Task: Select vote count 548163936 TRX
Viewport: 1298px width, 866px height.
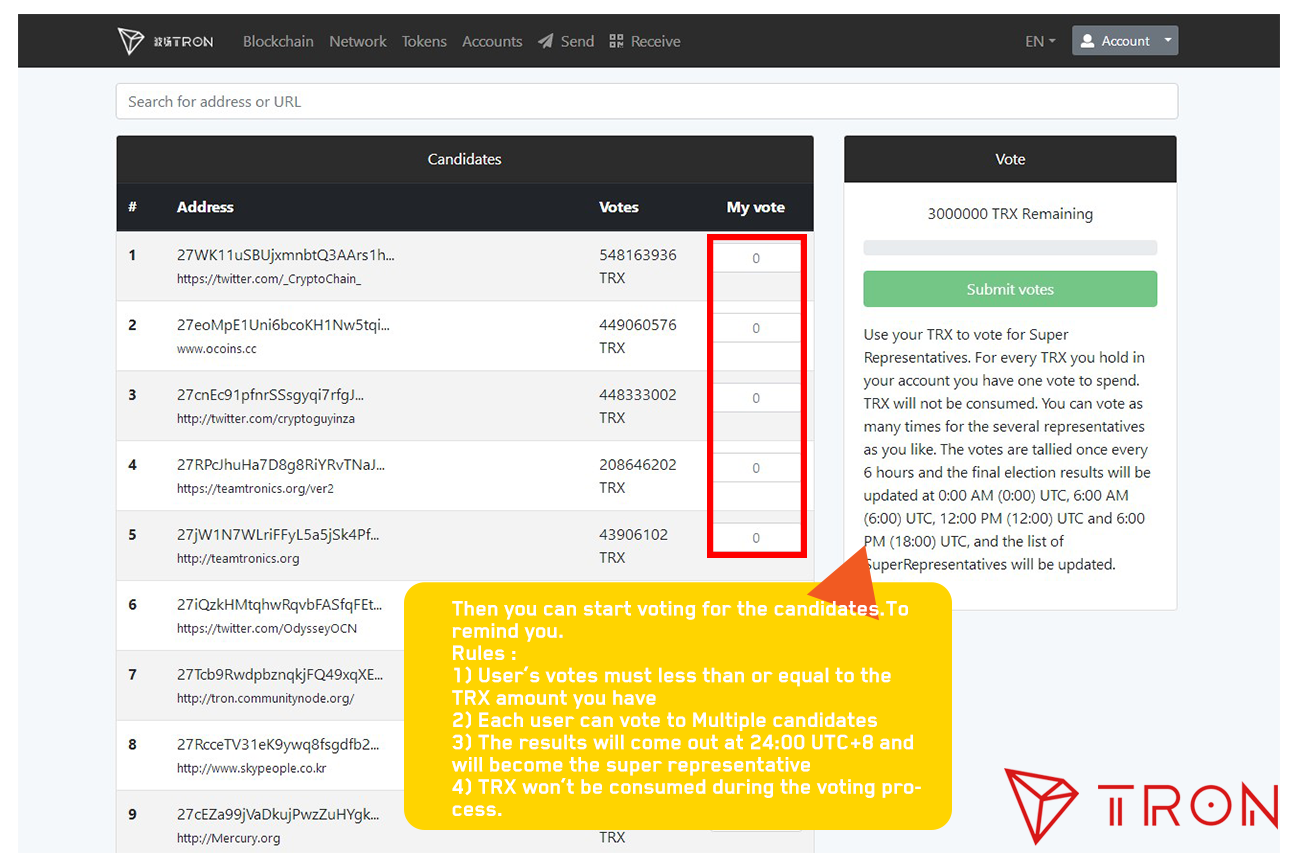Action: (x=638, y=266)
